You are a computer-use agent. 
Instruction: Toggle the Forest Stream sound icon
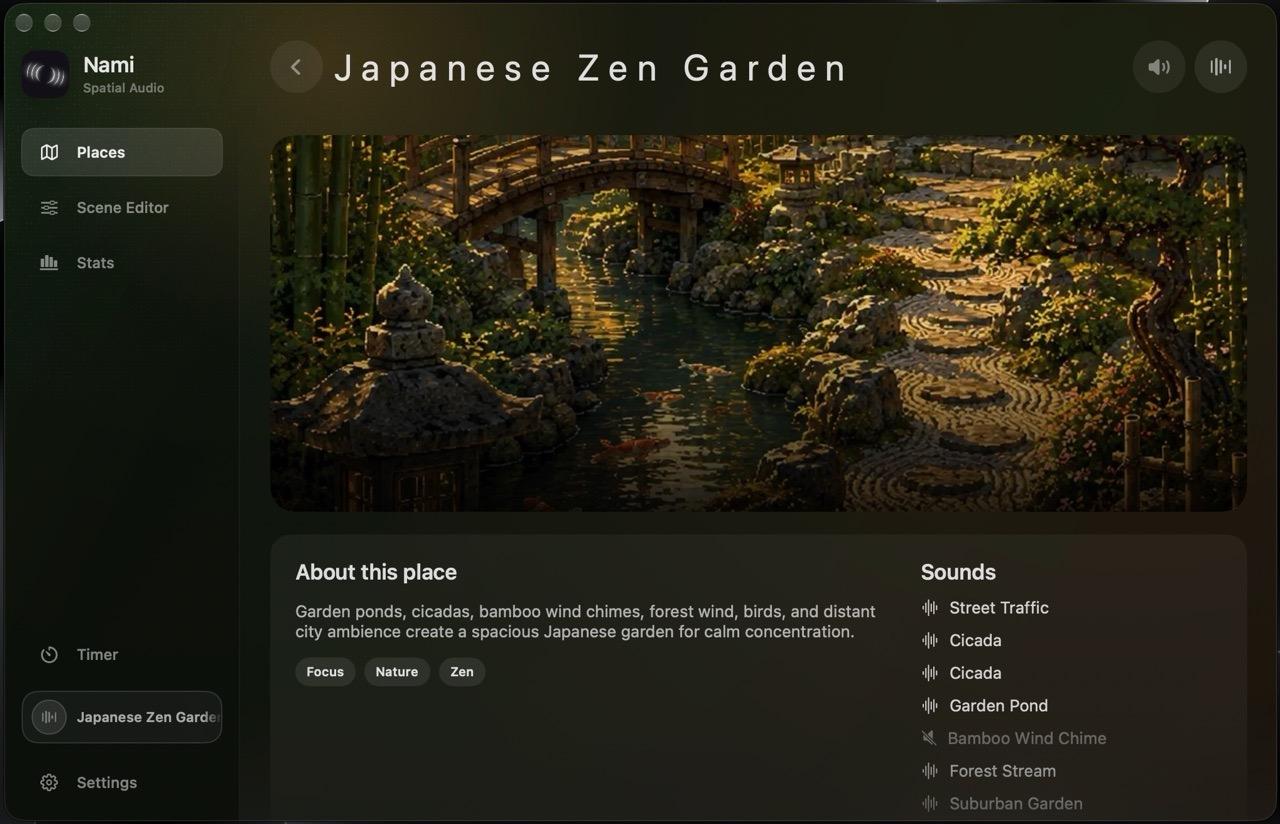[930, 770]
